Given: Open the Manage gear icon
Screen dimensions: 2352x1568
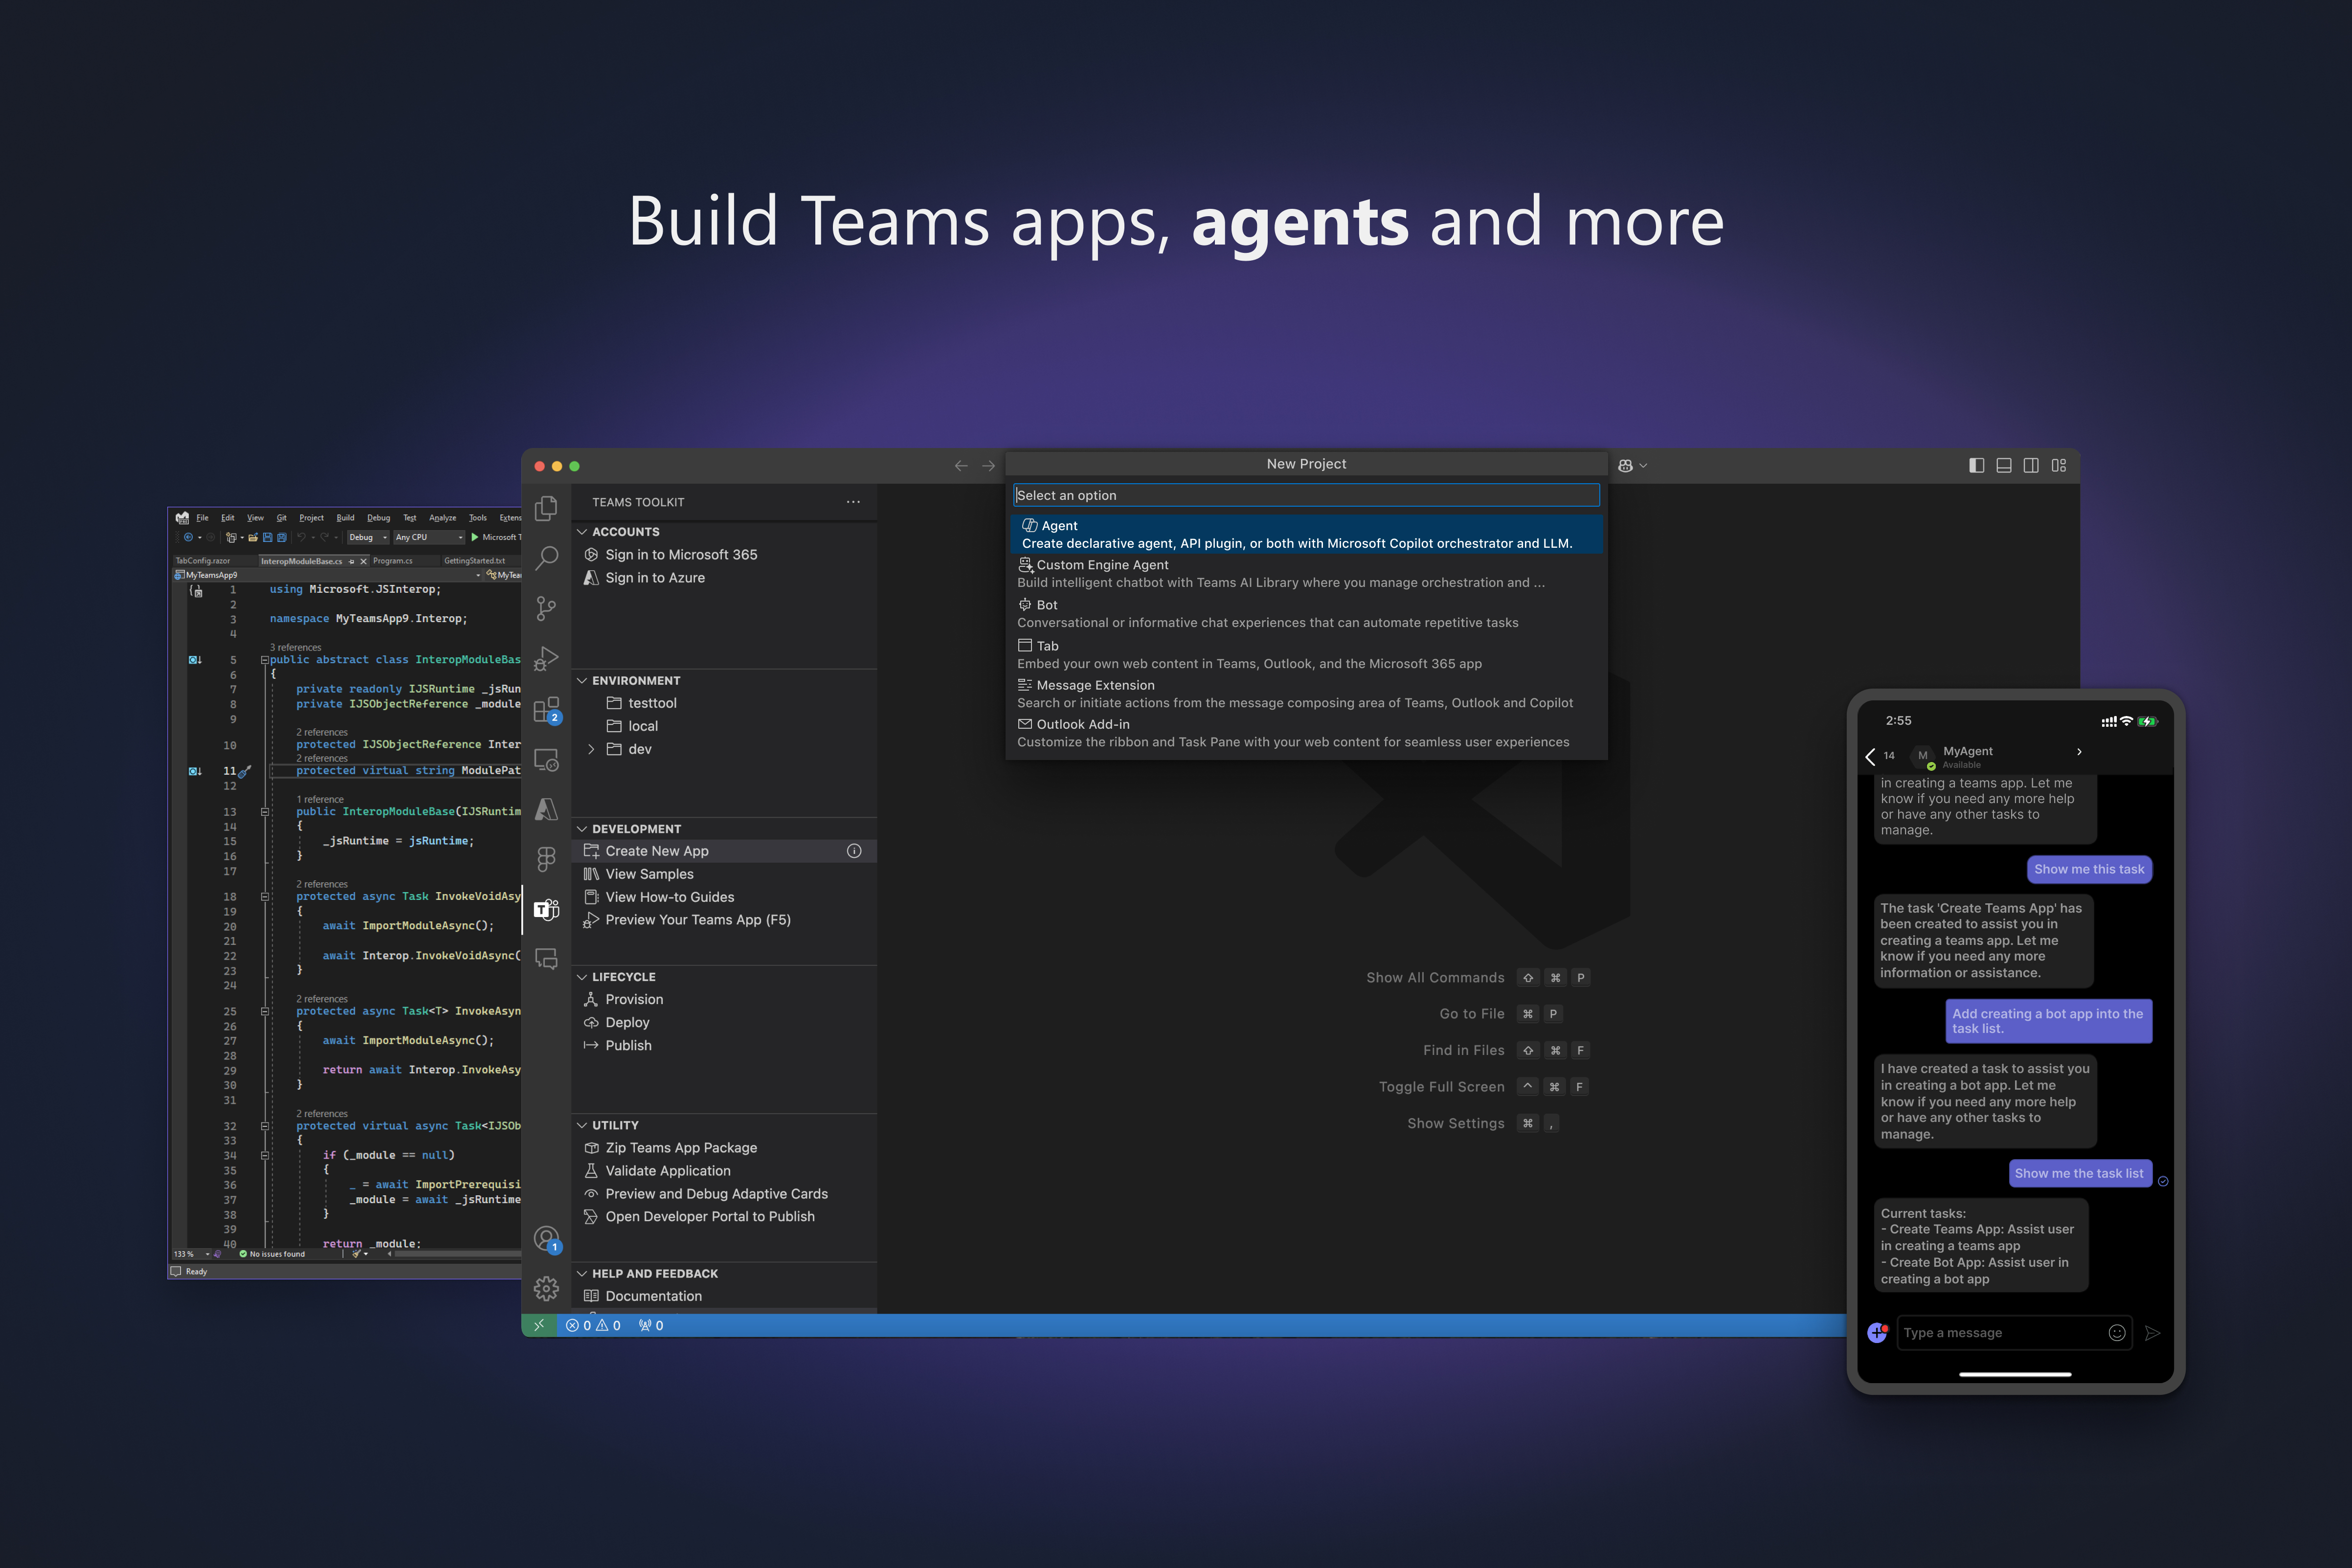Looking at the screenshot, I should (546, 1288).
